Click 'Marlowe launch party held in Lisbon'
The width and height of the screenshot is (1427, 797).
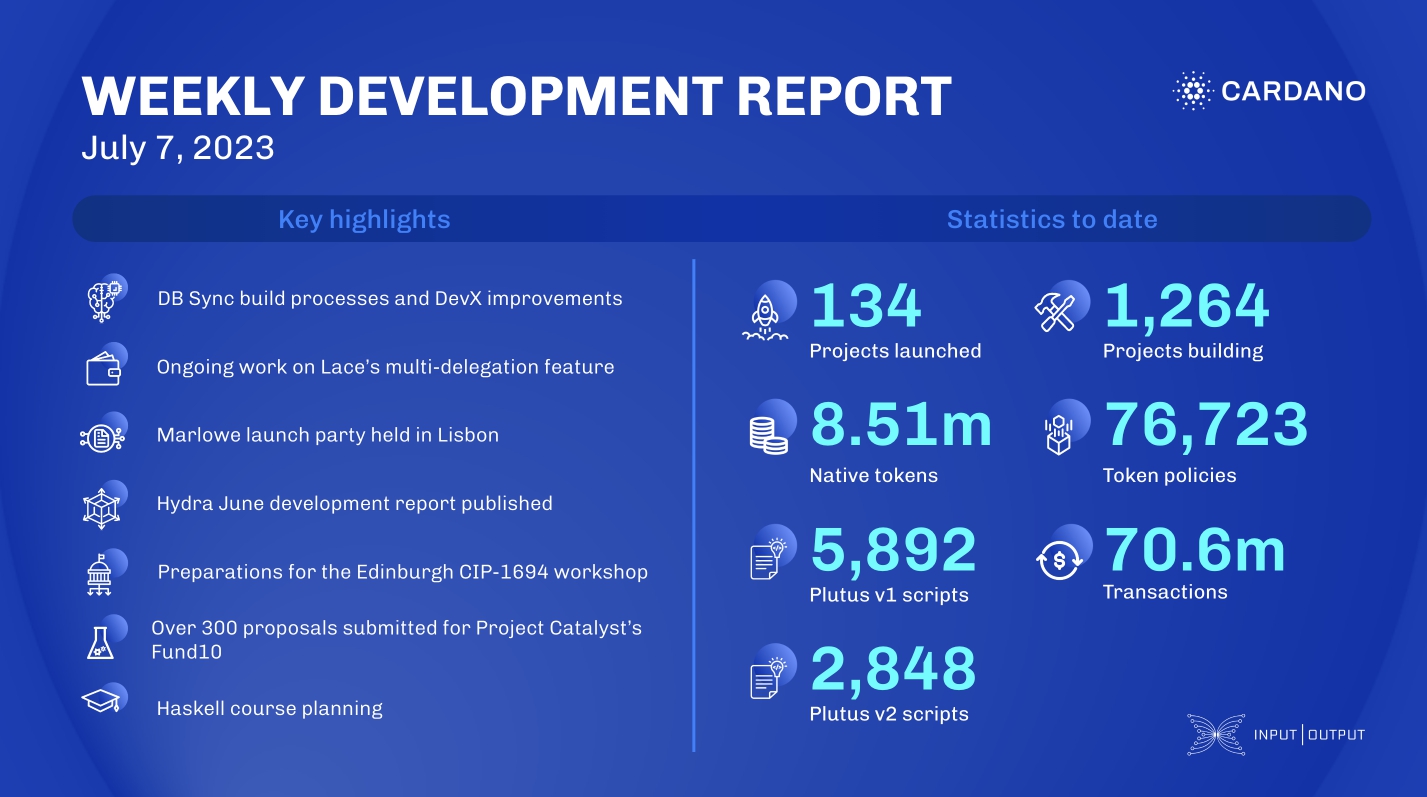click(328, 435)
